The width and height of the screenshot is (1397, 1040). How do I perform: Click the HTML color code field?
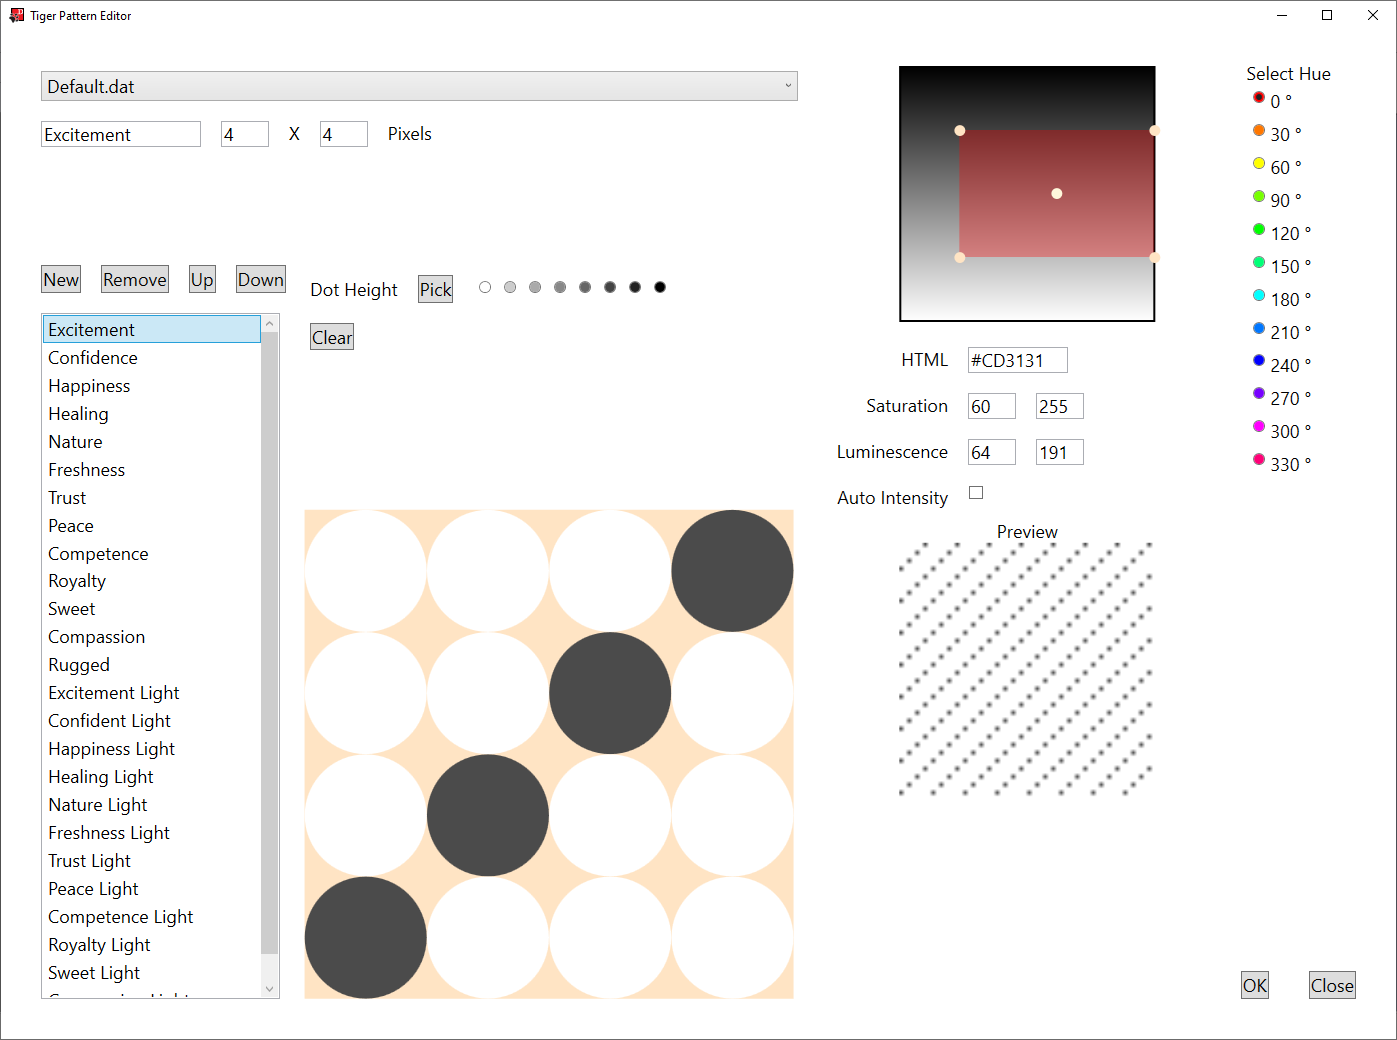click(1017, 360)
